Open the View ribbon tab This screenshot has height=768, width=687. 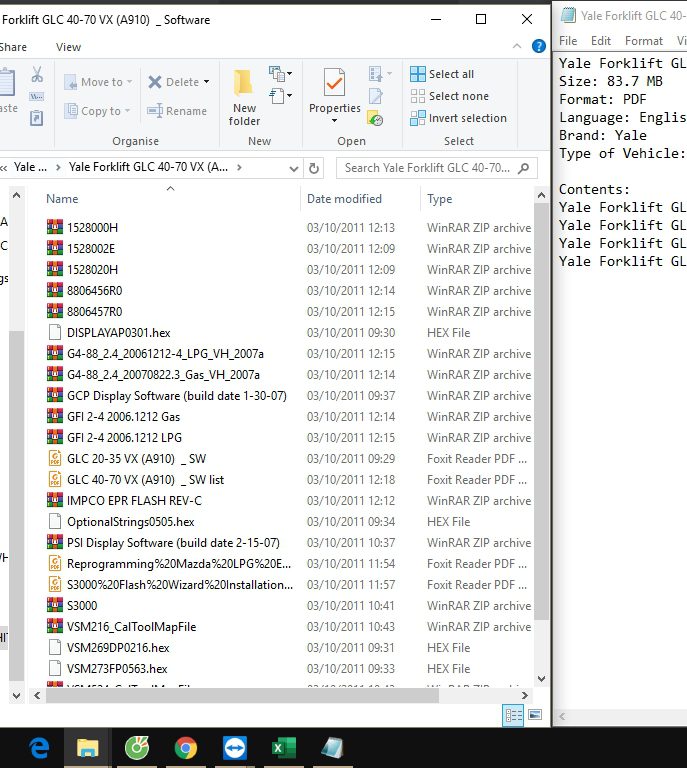coord(68,47)
